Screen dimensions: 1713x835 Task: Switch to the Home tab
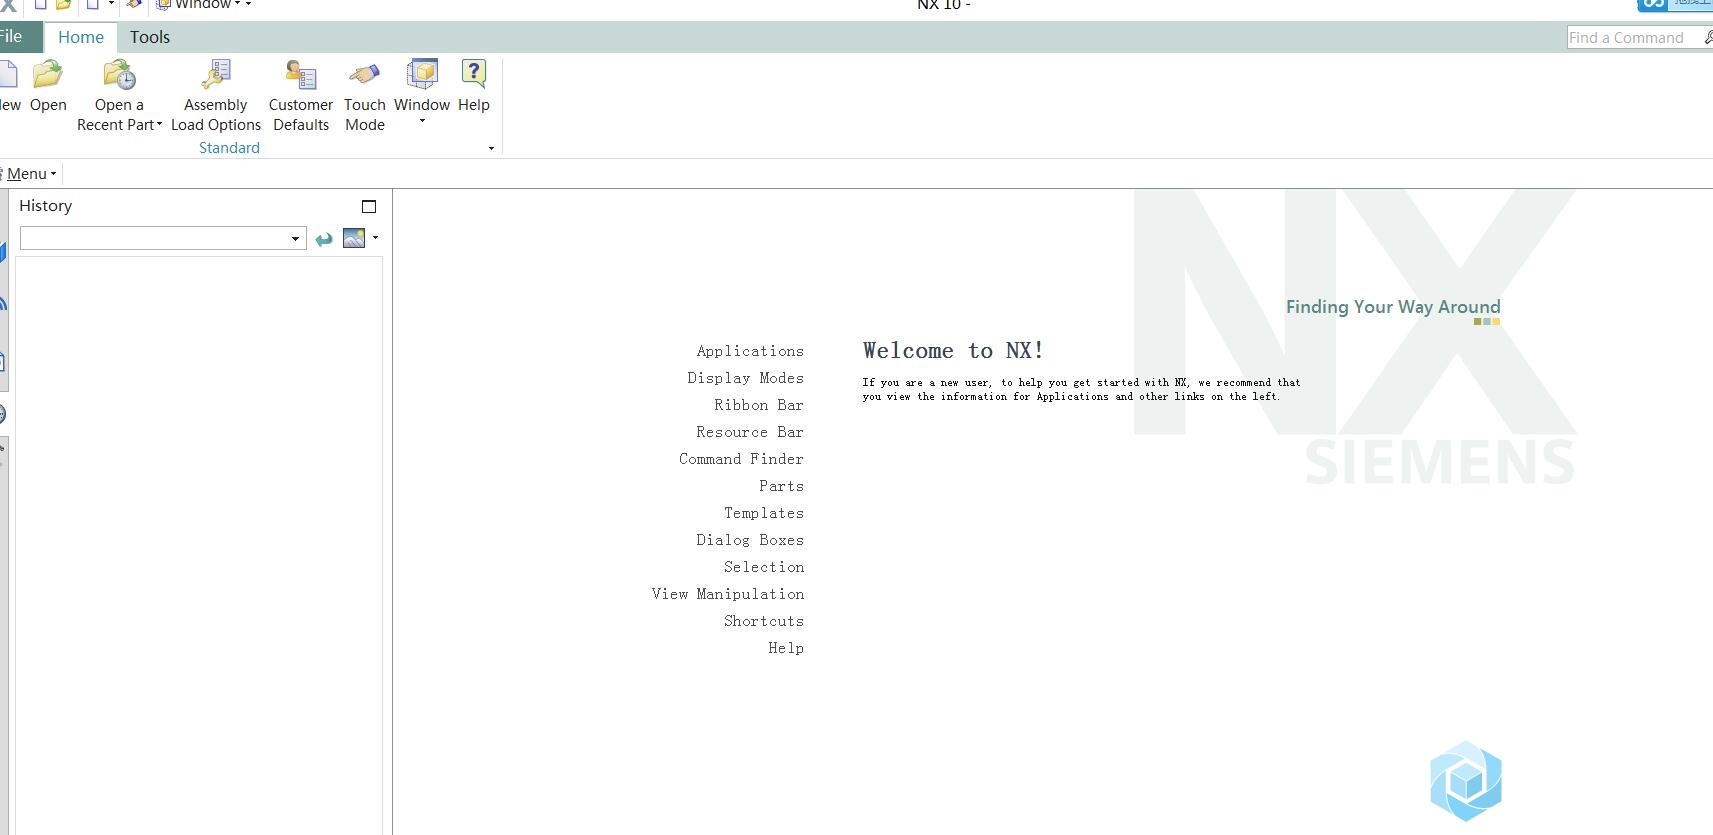81,37
